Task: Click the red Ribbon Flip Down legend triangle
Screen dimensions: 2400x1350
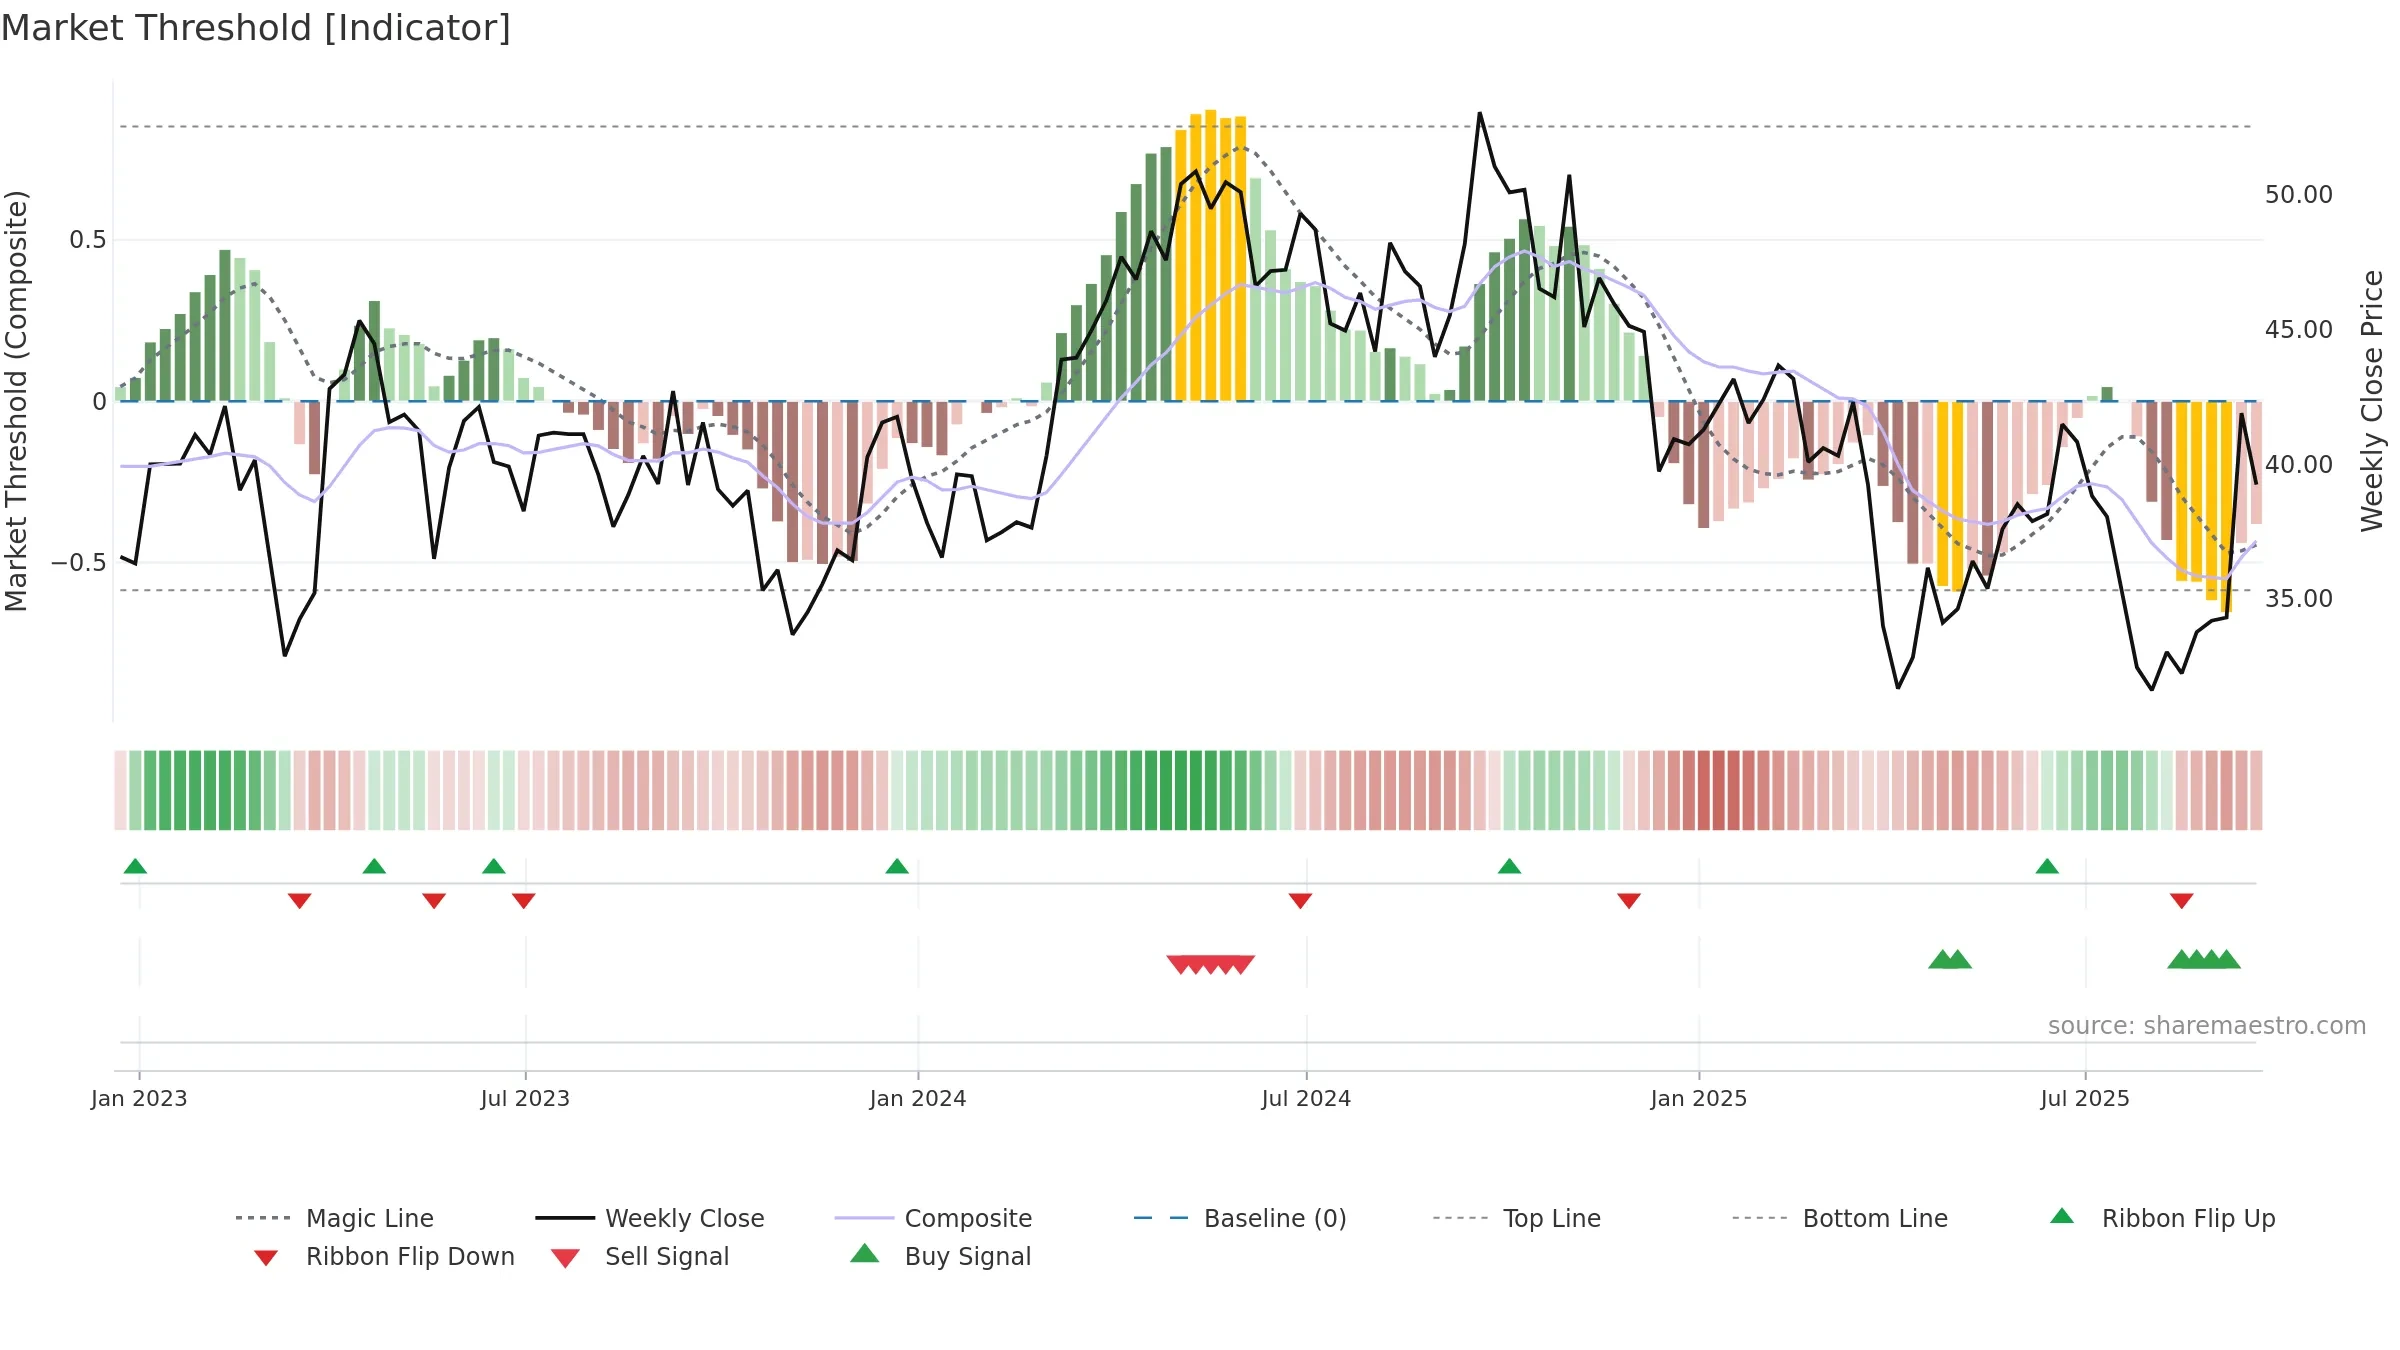Action: click(266, 1258)
